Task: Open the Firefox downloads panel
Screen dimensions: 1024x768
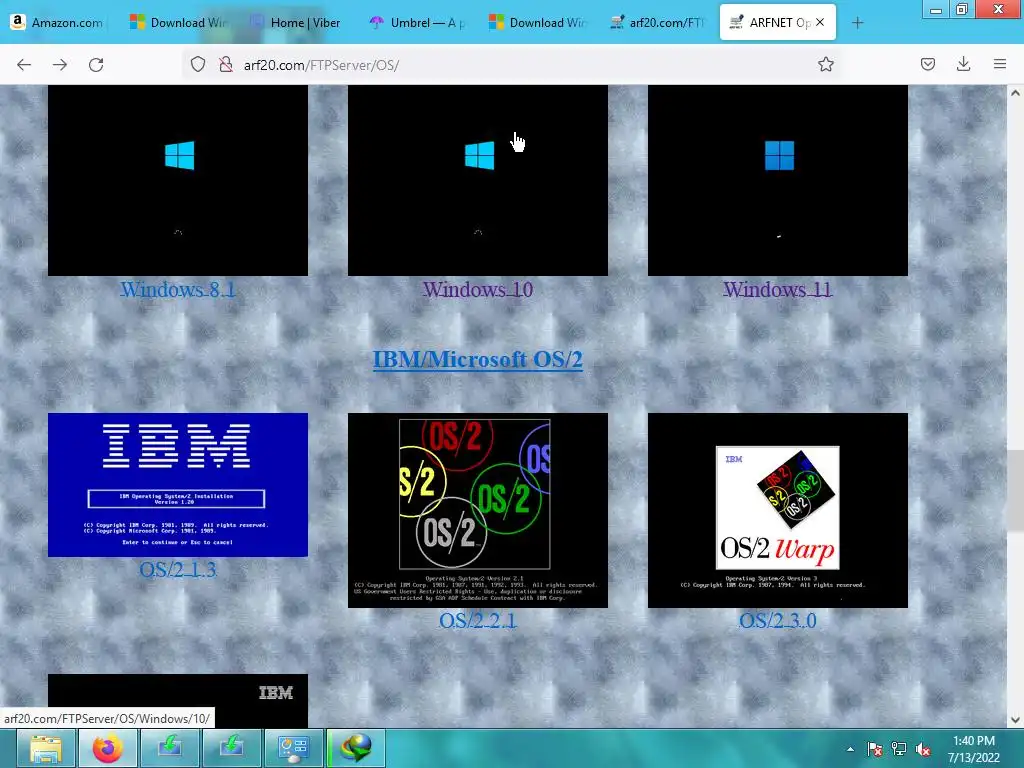Action: click(963, 64)
